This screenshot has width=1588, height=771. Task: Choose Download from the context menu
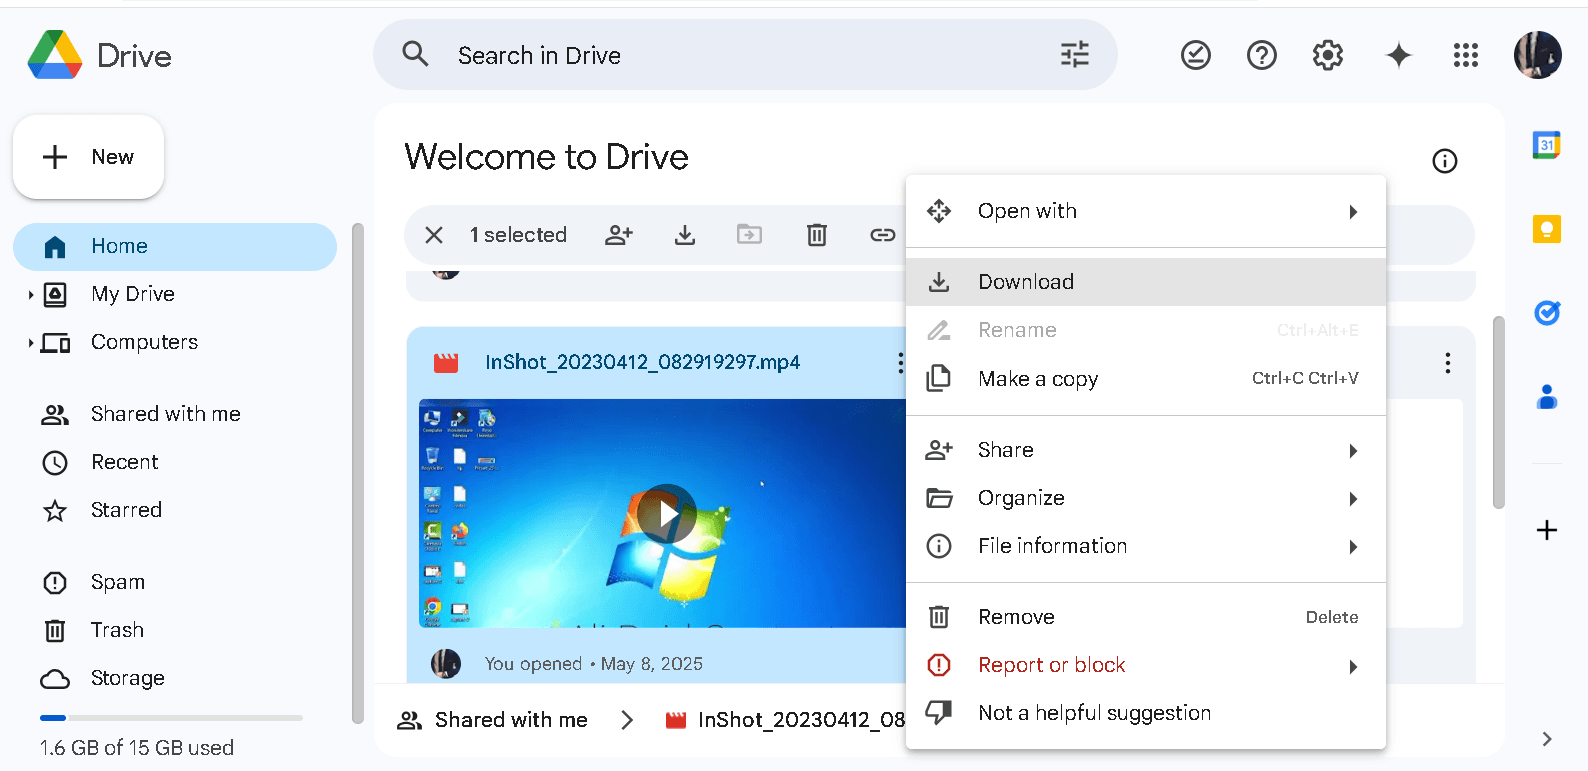click(1146, 282)
